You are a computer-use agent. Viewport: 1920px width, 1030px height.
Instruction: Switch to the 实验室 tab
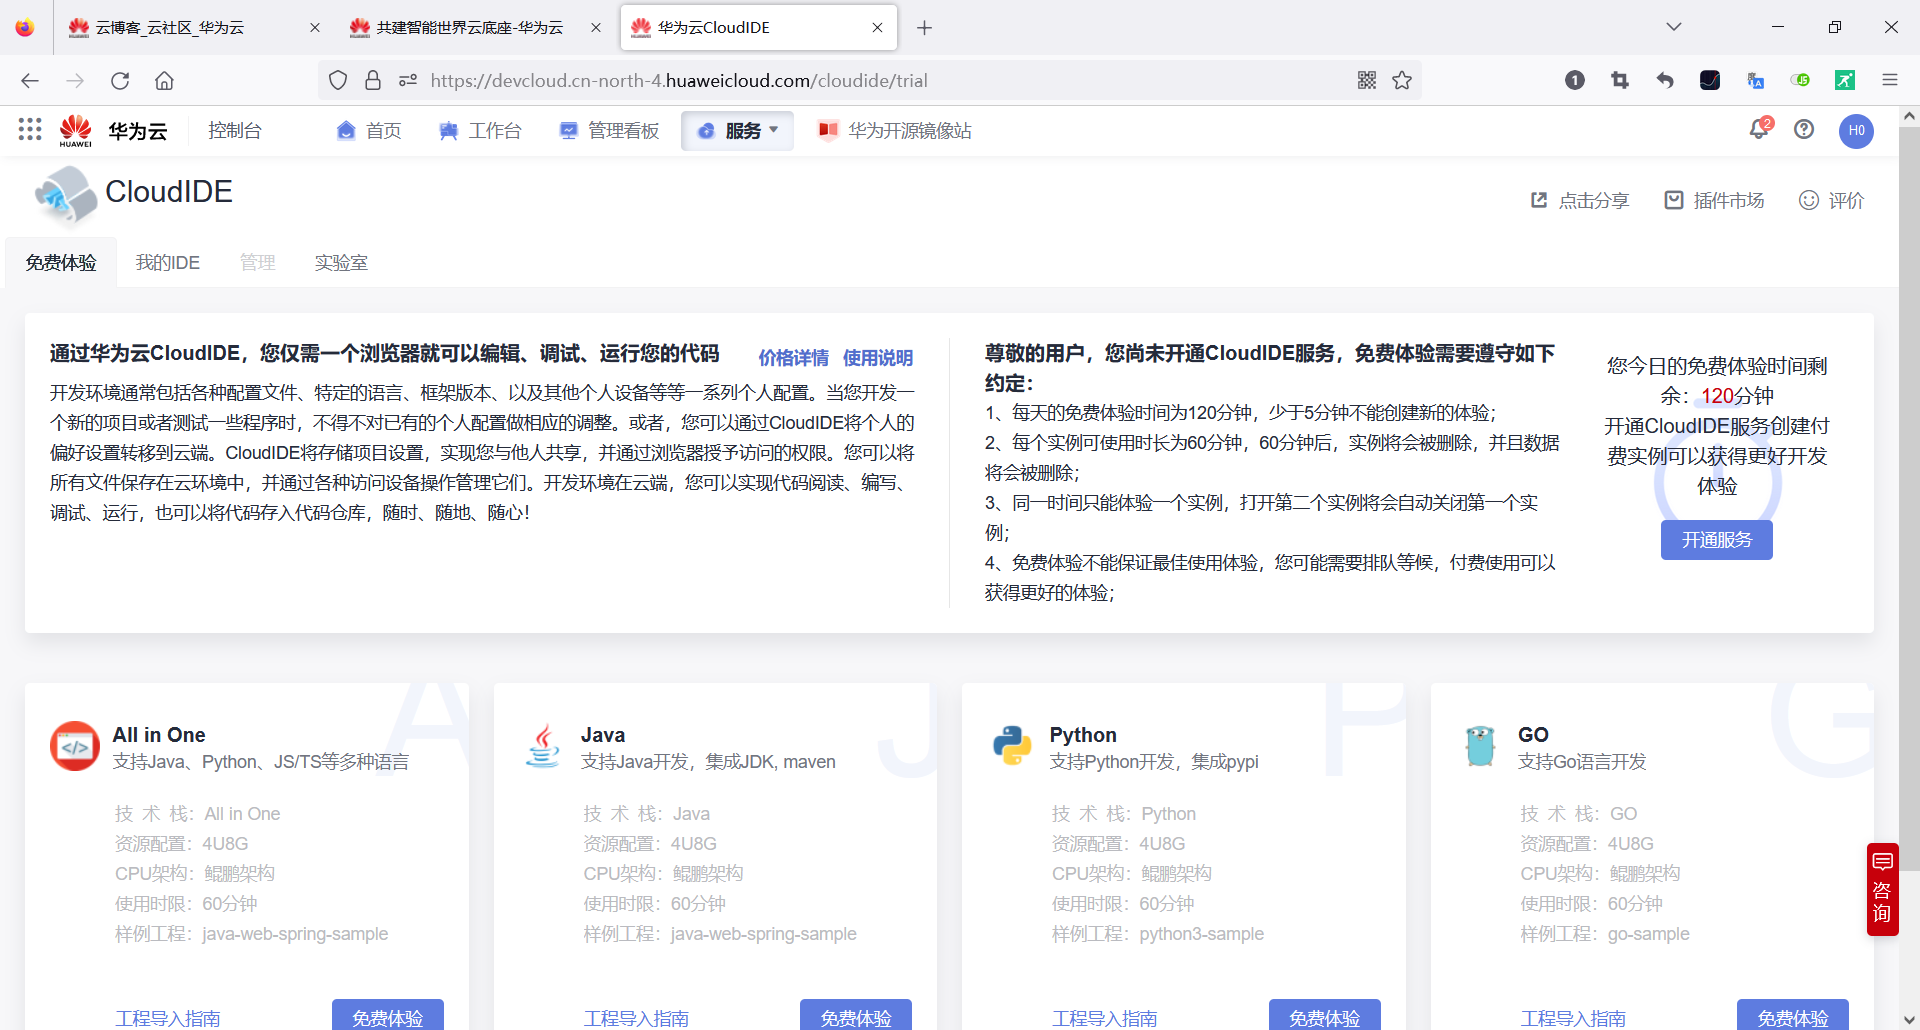341,262
